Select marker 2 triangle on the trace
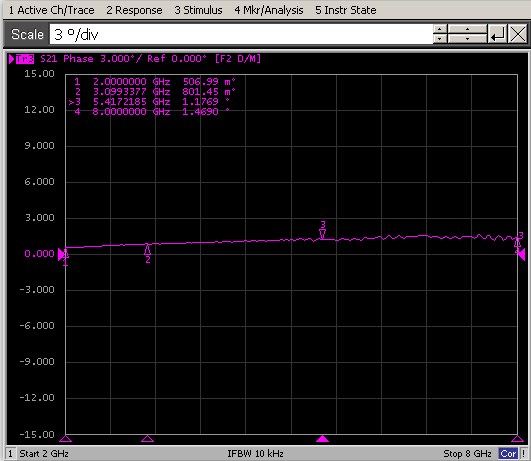The width and height of the screenshot is (531, 461). 147,250
